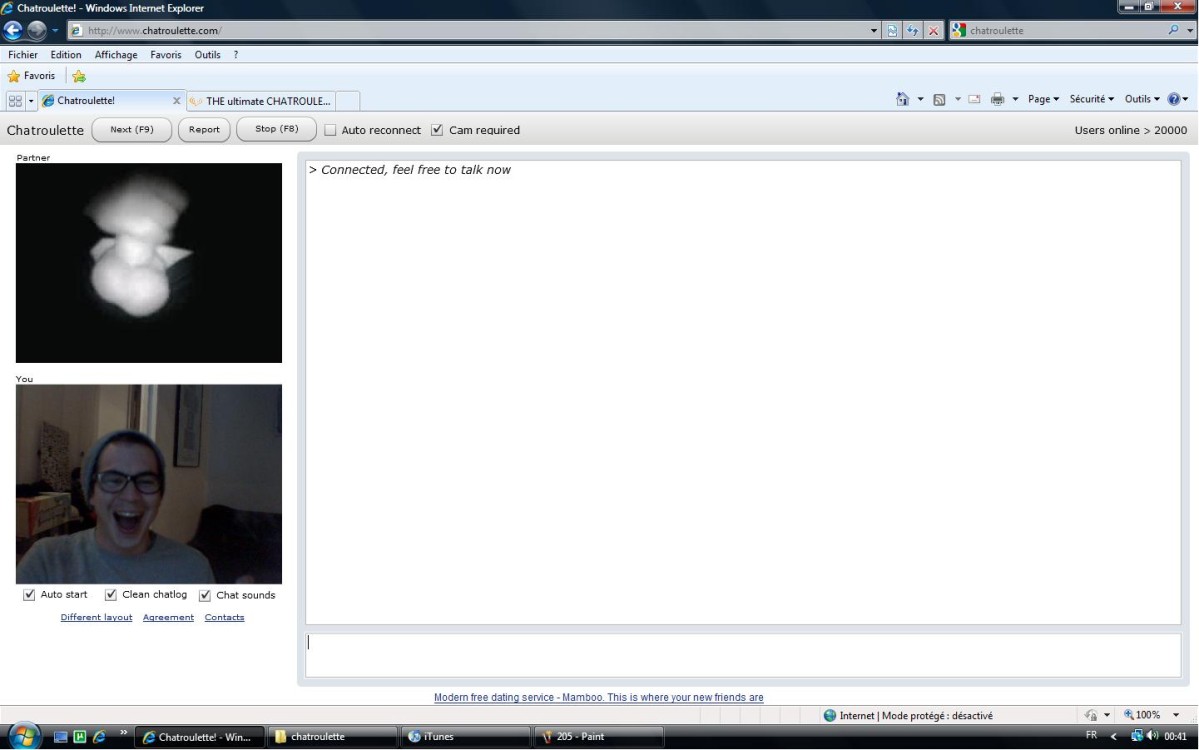Open the Affichage menu
The image size is (1199, 750).
tap(116, 55)
